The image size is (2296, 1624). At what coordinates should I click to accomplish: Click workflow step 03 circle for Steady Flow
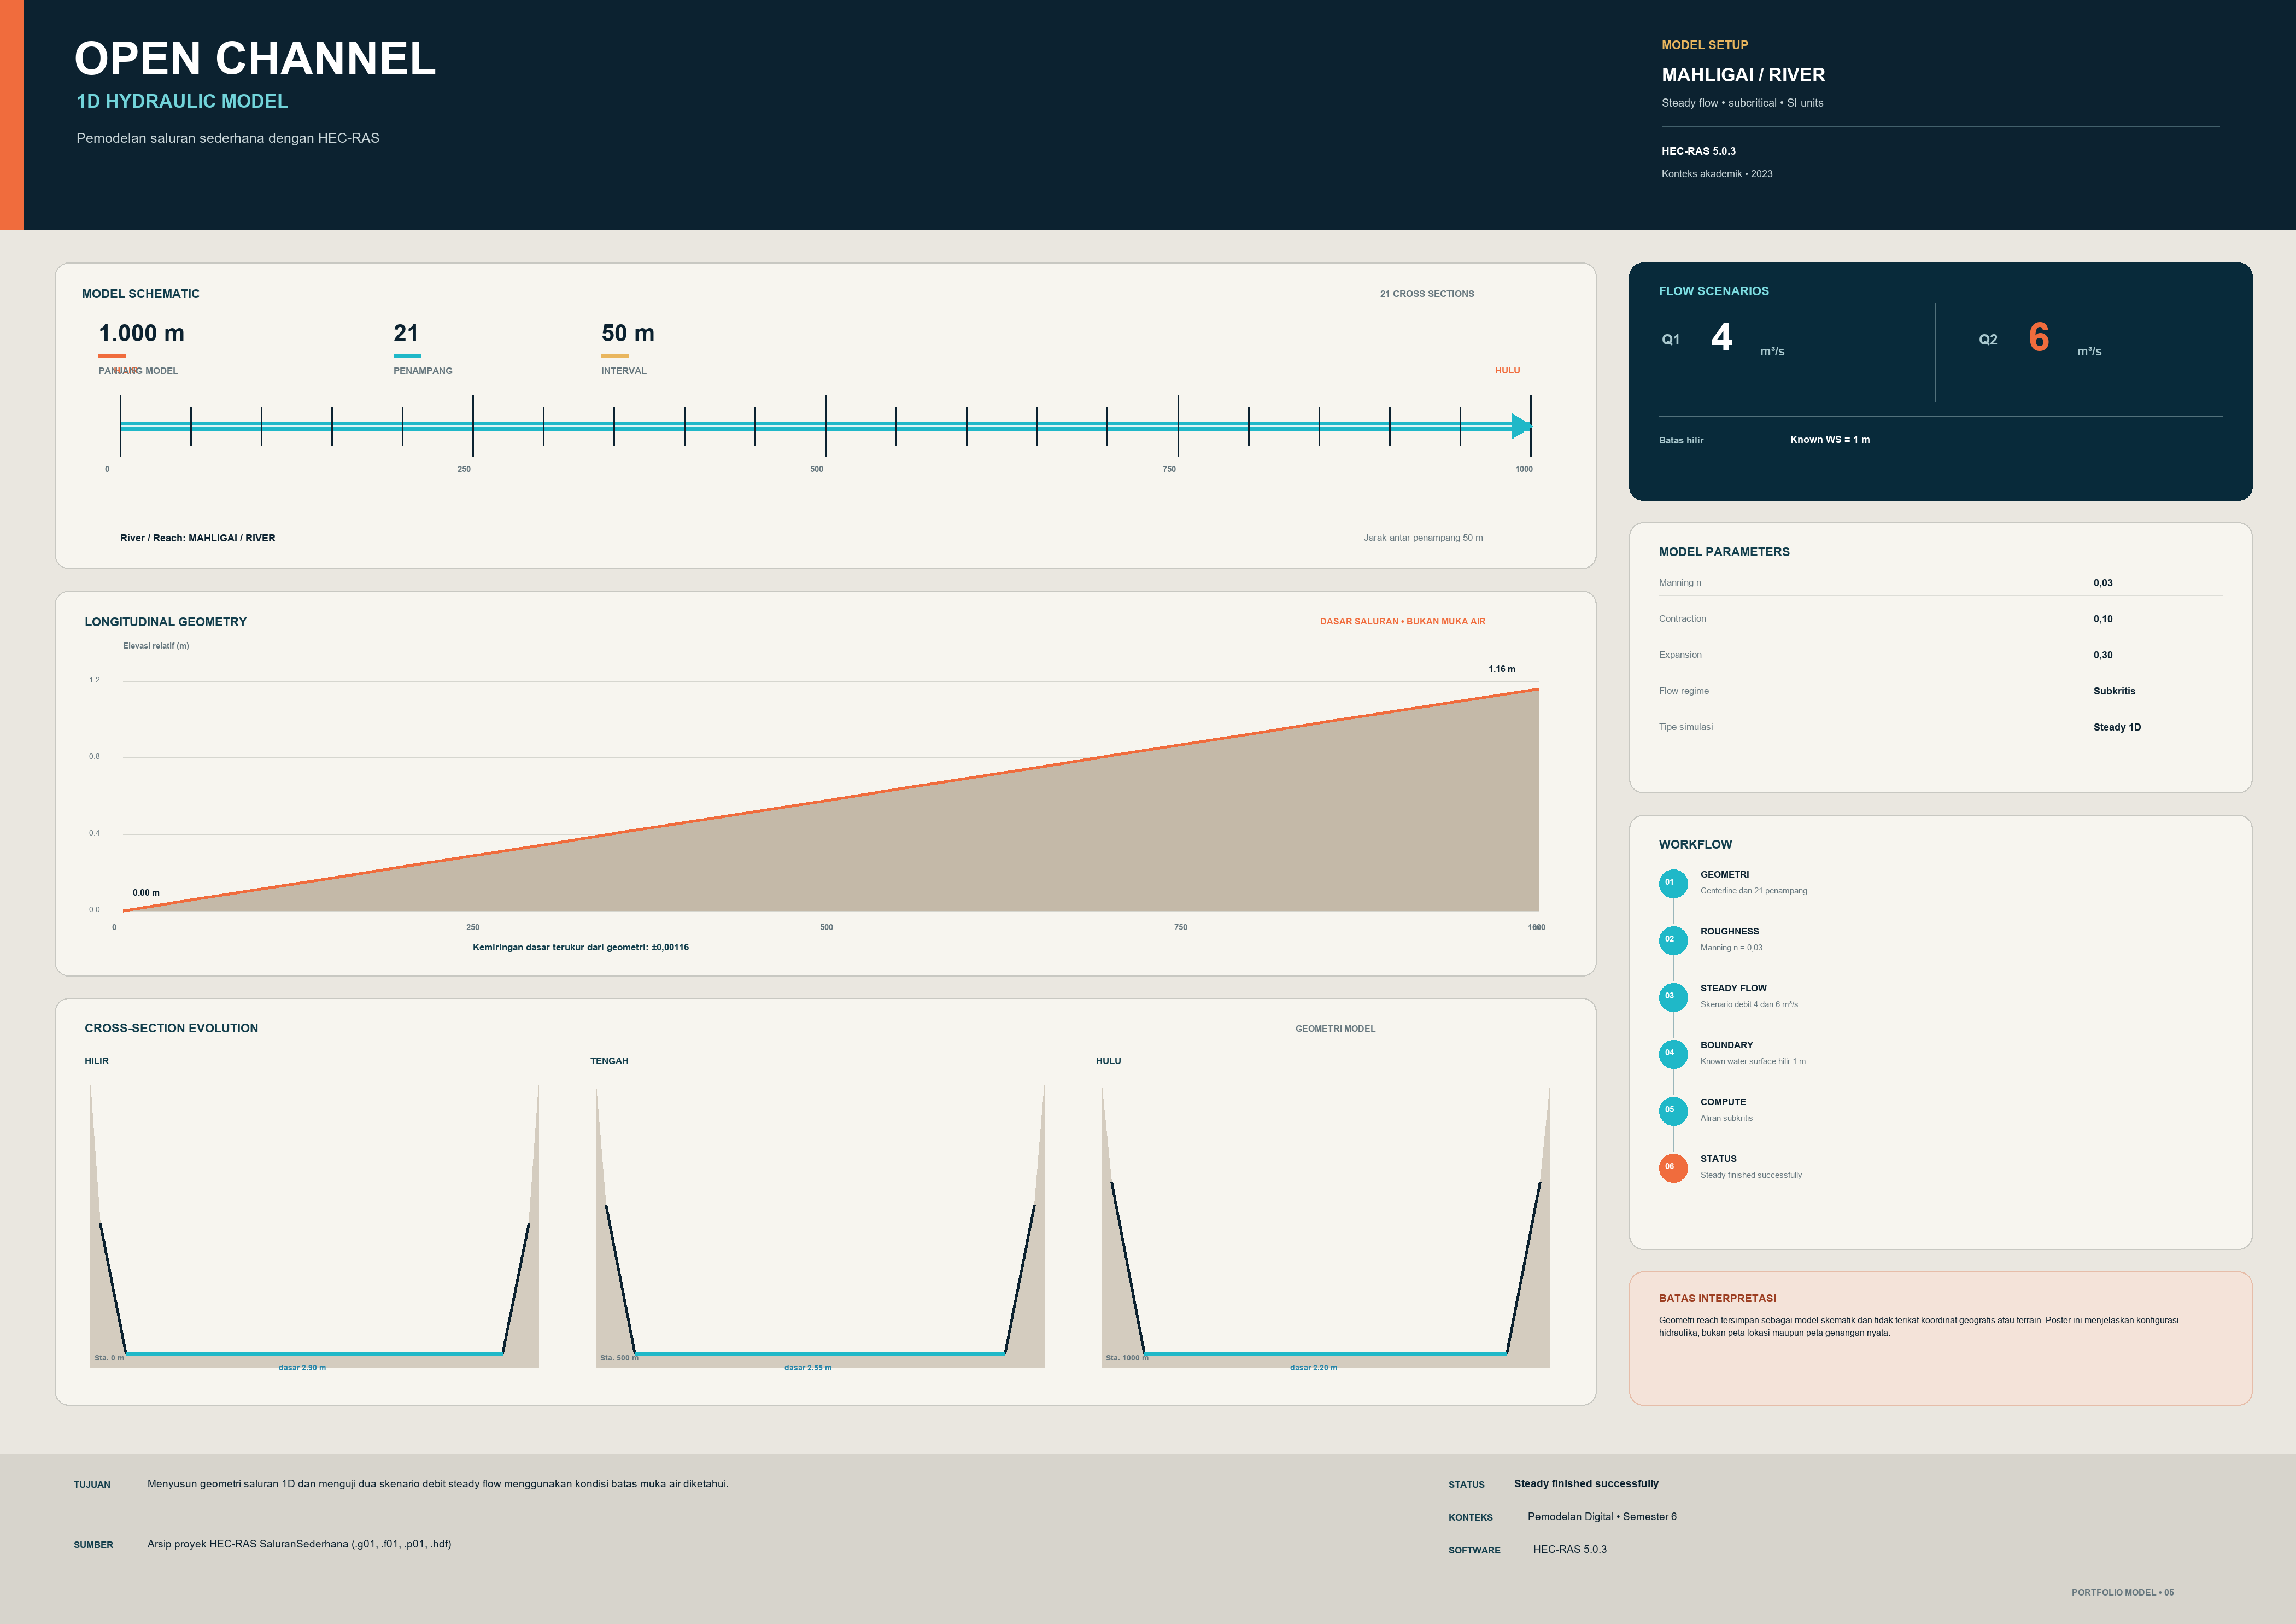point(1673,997)
